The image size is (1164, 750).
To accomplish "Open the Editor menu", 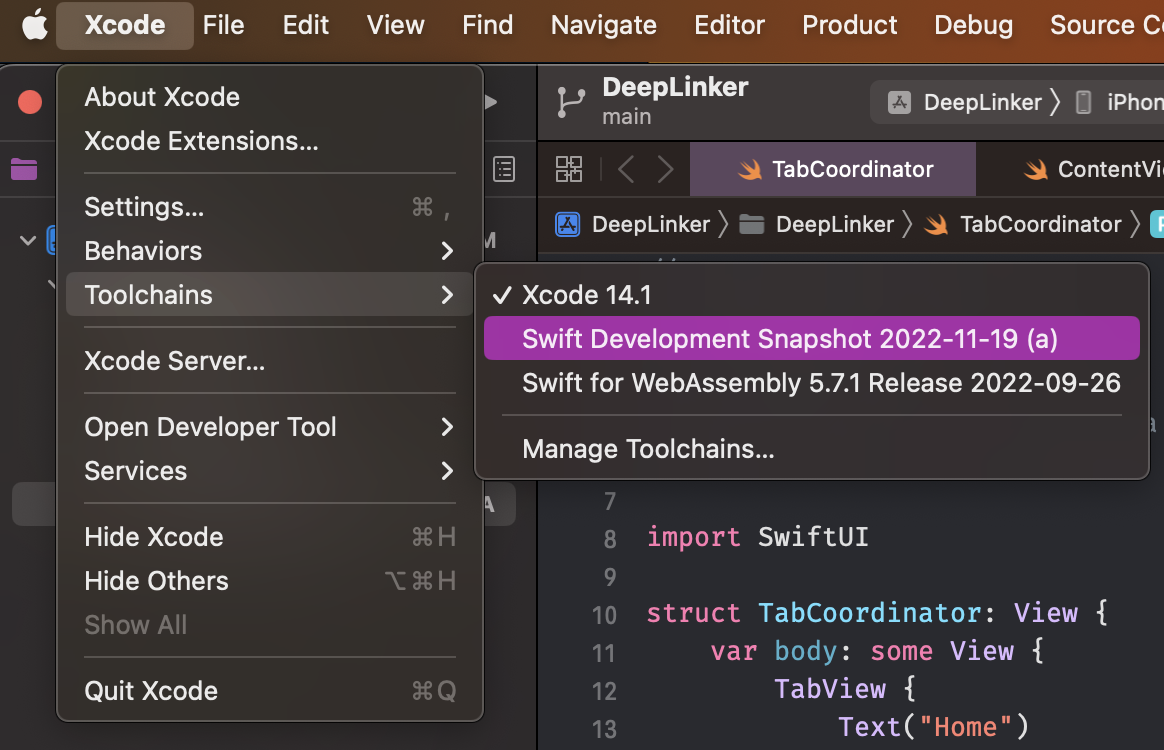I will click(x=730, y=25).
